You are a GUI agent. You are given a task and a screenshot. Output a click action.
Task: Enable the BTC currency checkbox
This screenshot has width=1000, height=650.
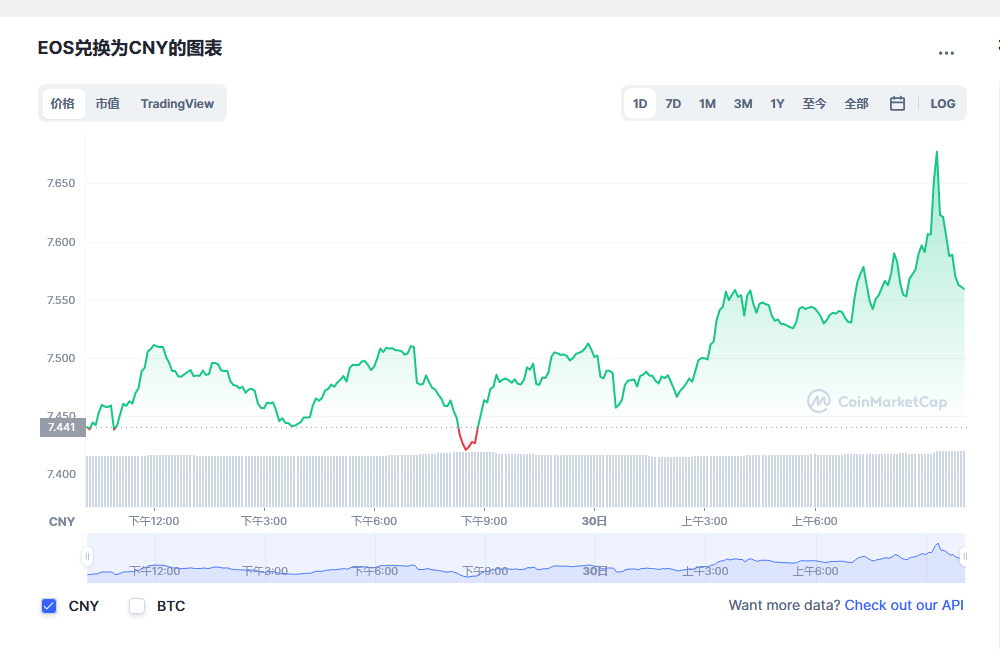[x=137, y=606]
